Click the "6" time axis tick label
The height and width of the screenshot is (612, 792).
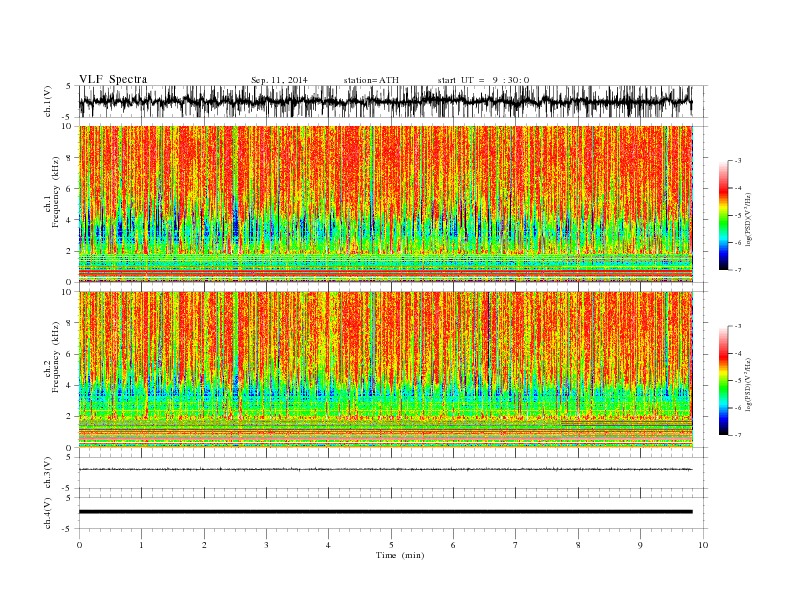point(453,545)
